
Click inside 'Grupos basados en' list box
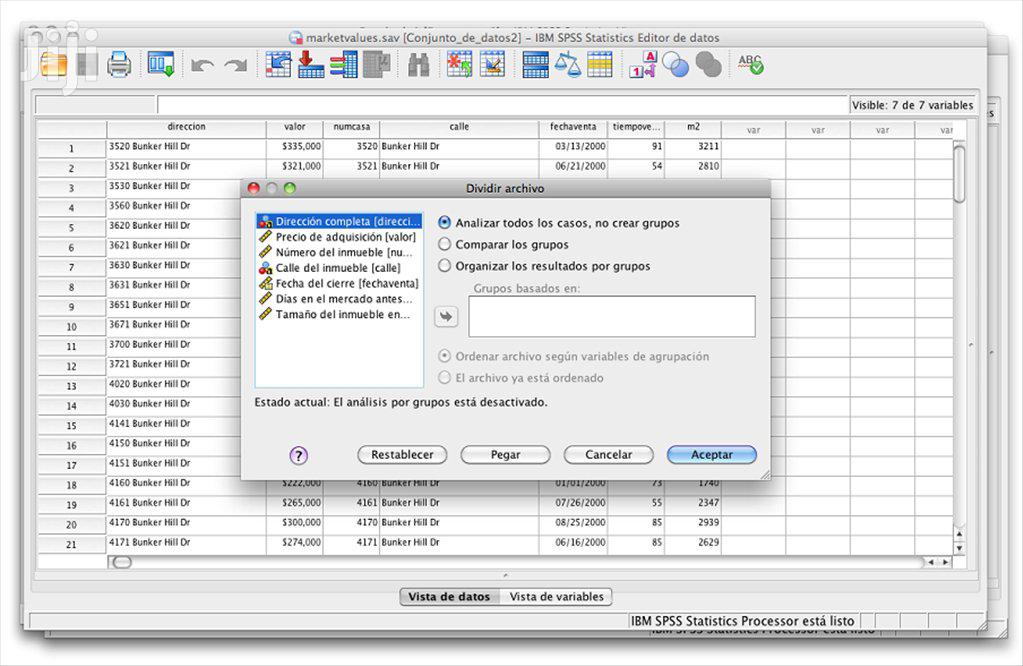point(612,316)
